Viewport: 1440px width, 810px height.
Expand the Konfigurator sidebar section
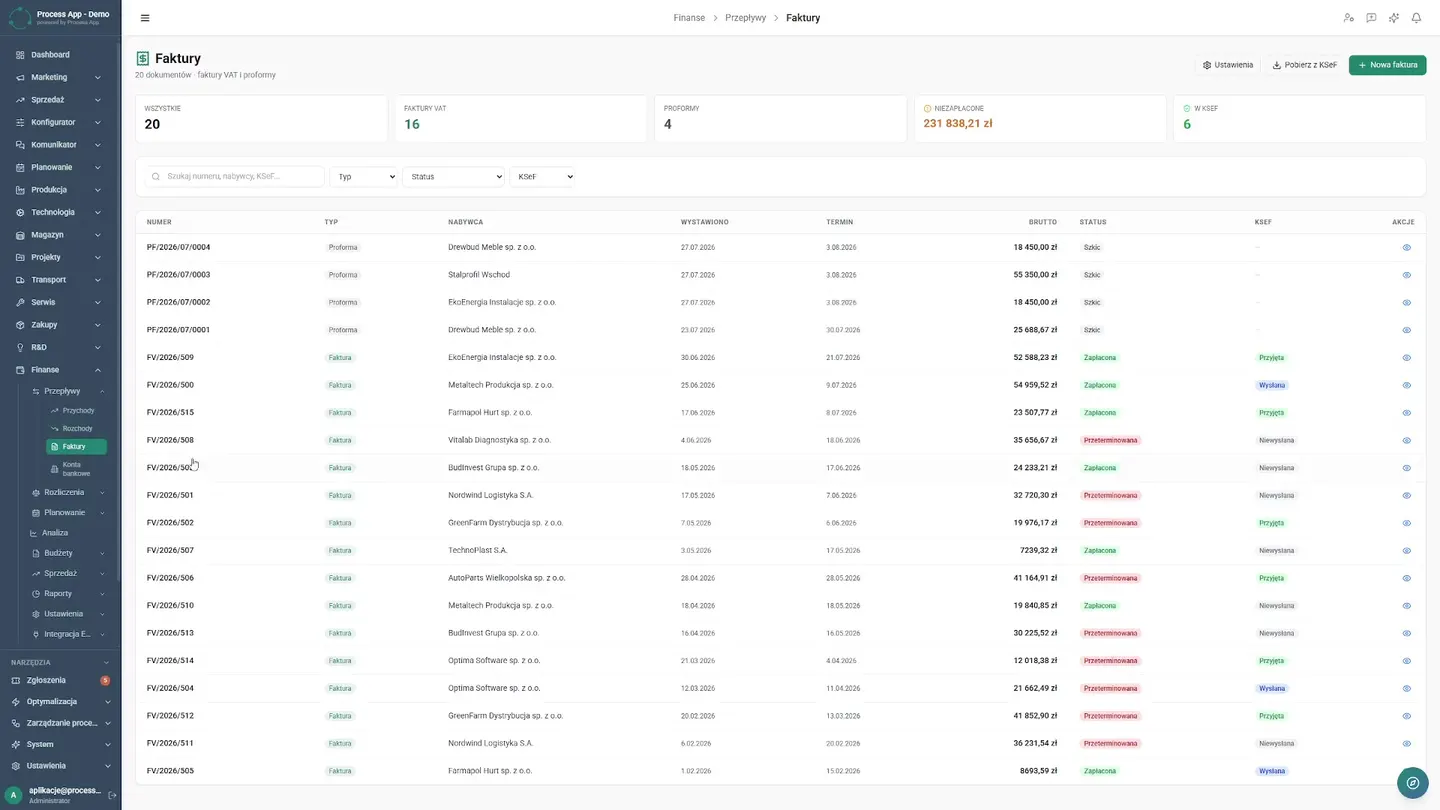tap(59, 122)
